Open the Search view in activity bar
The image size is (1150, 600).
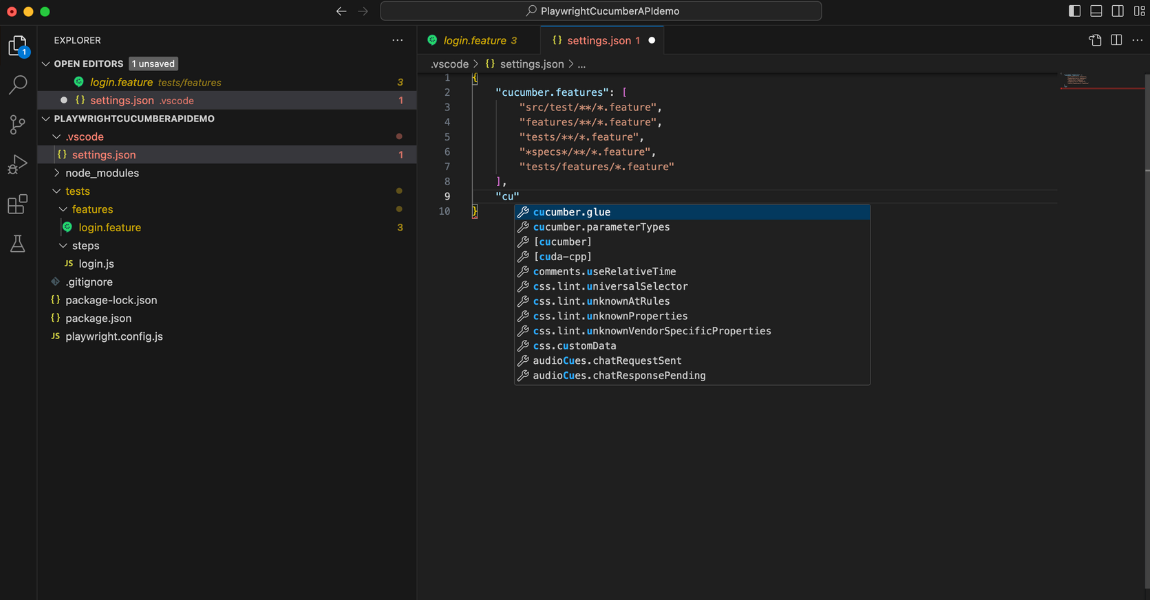coord(18,85)
